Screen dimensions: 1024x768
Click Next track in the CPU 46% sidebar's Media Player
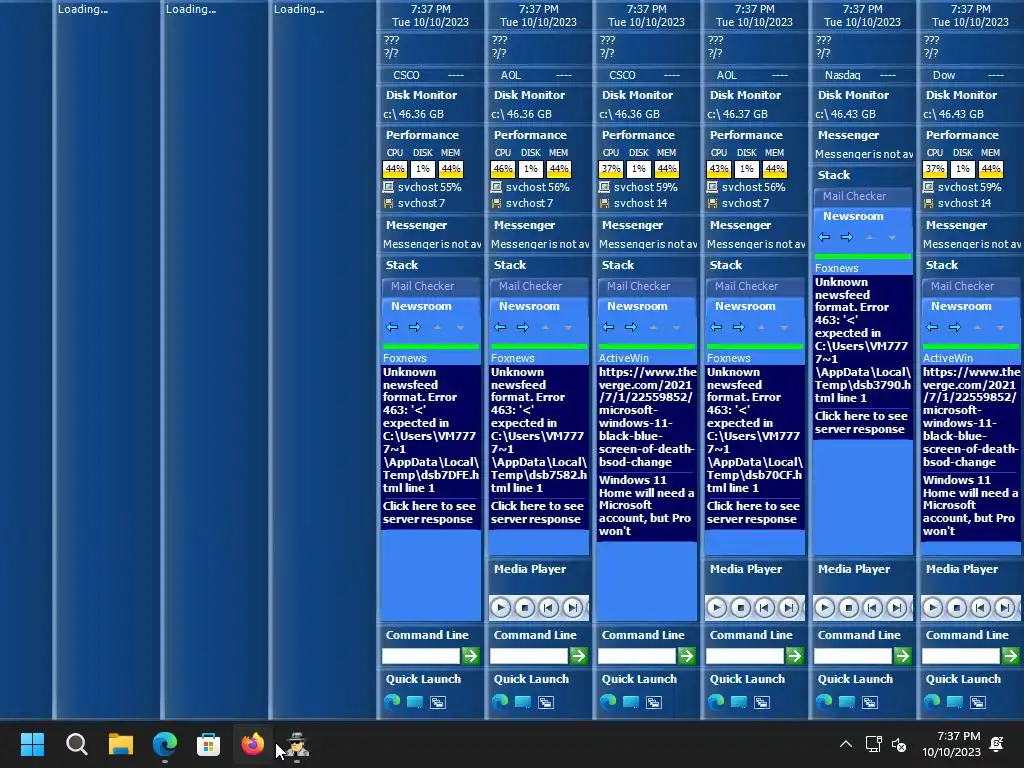coord(573,608)
